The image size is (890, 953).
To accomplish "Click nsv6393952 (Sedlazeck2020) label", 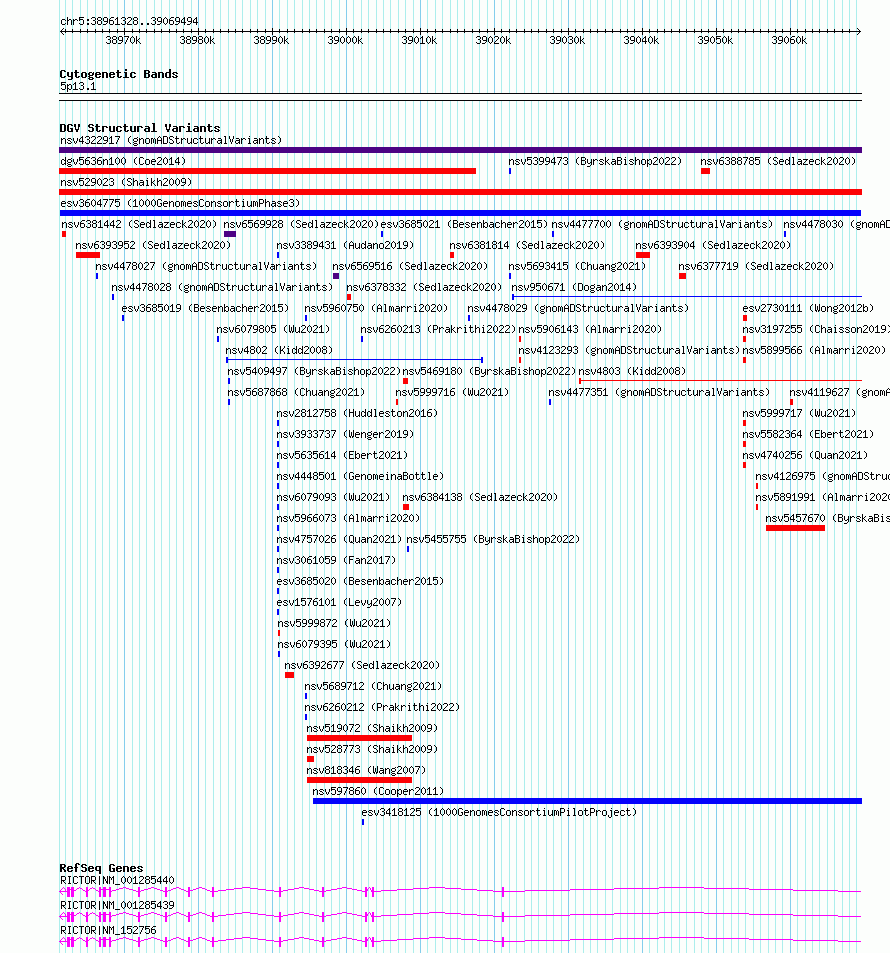I will tap(153, 246).
